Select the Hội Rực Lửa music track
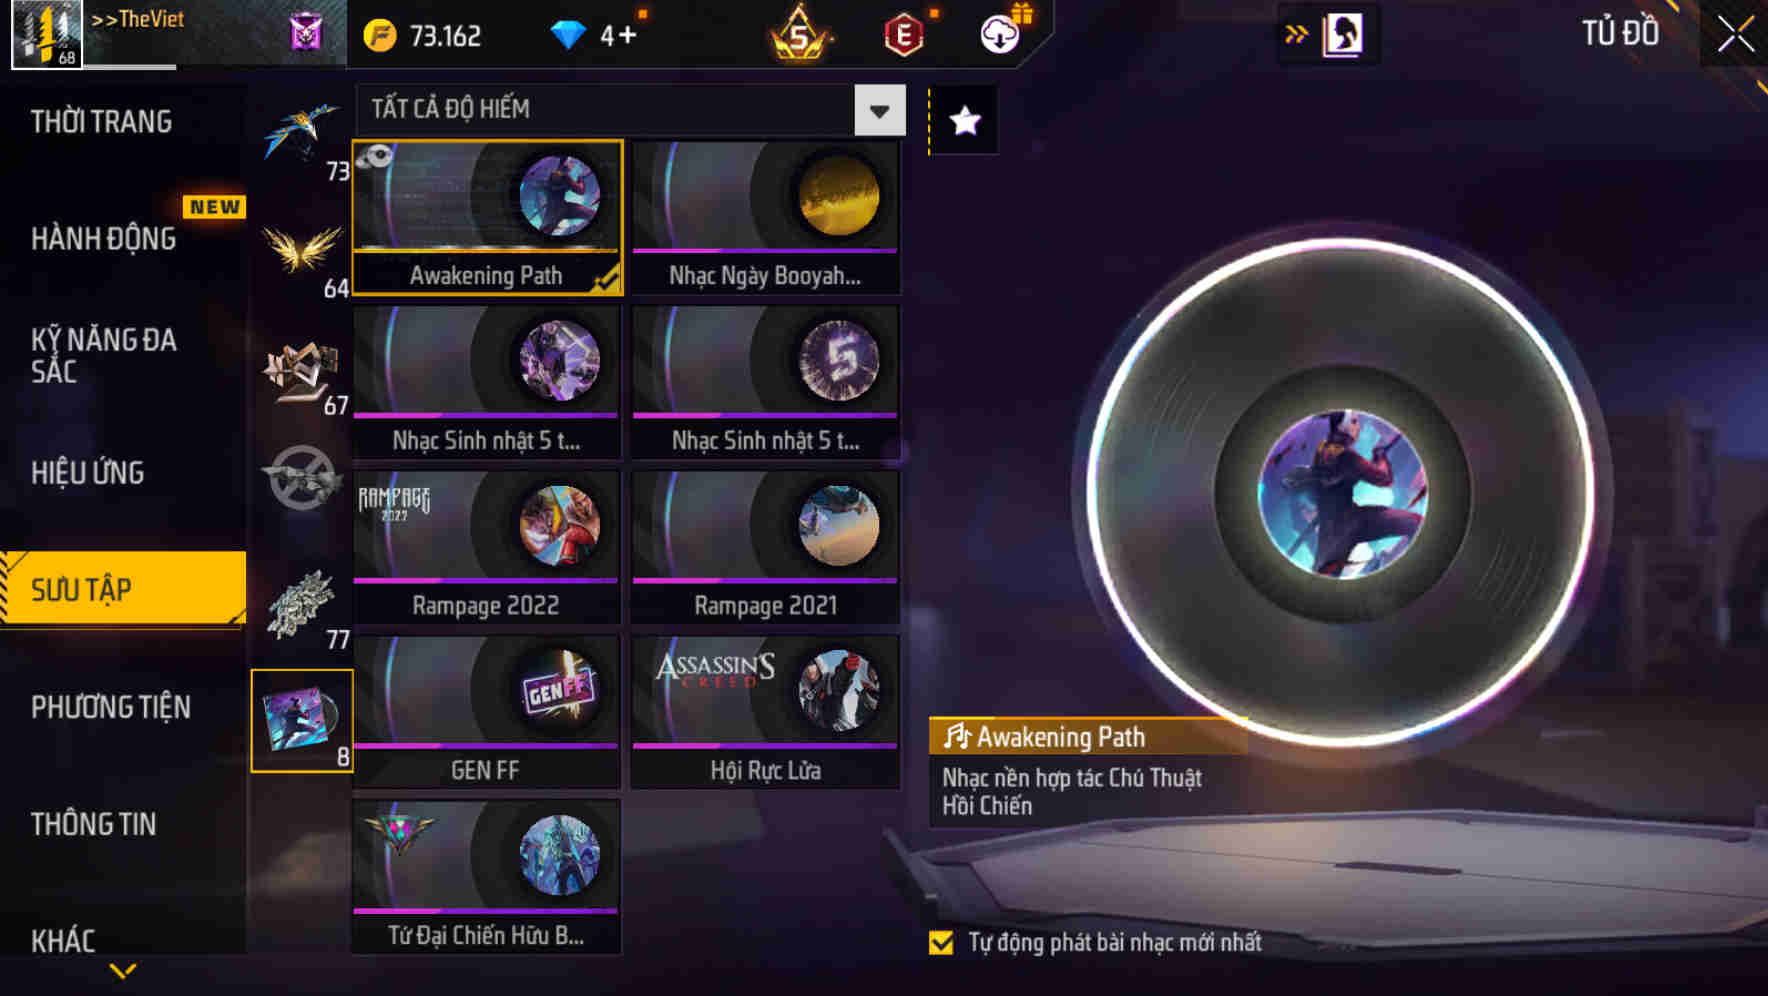 coord(765,712)
